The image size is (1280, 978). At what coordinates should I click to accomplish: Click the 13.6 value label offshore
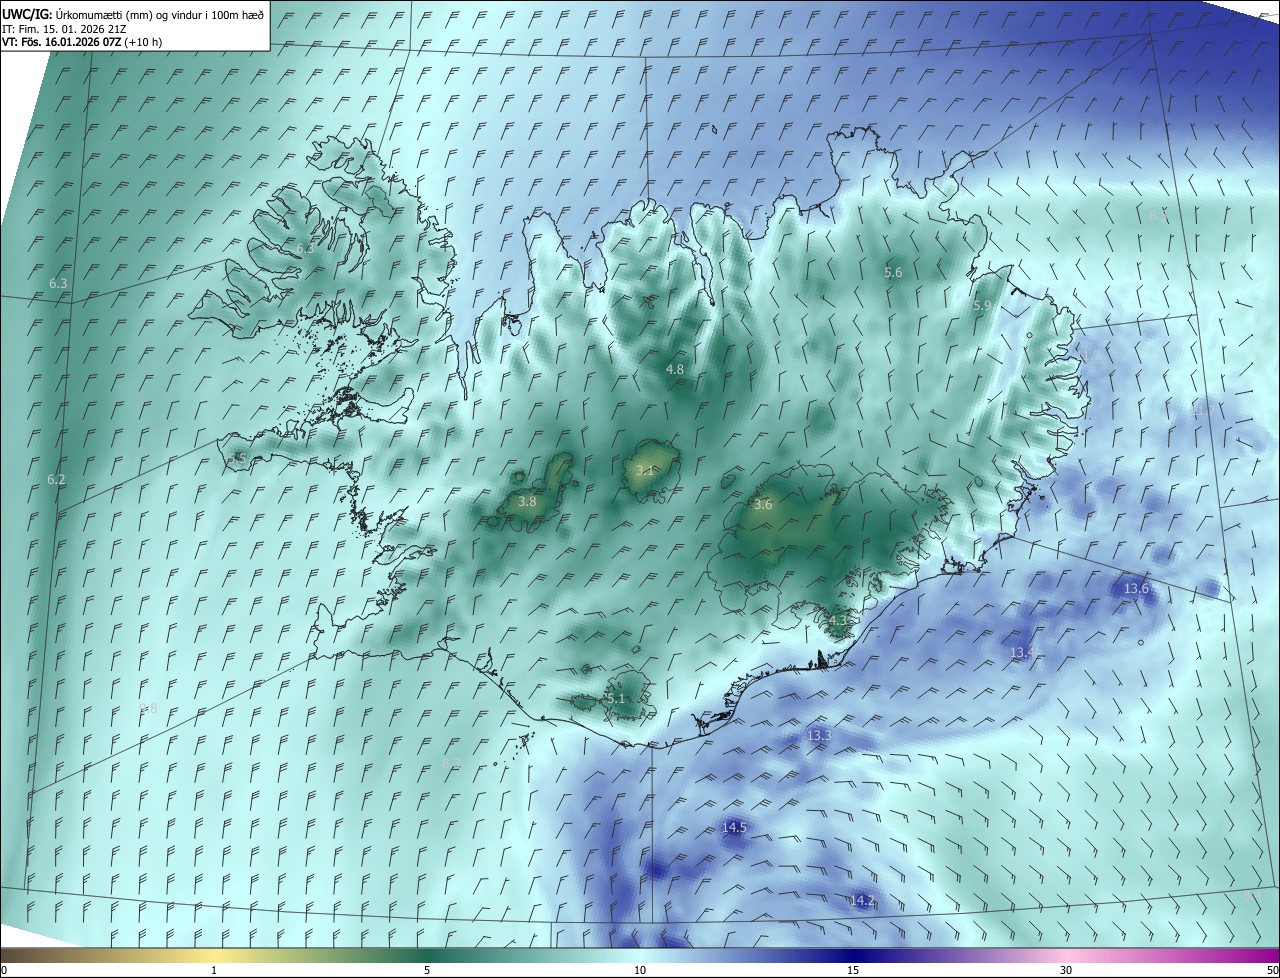pyautogui.click(x=1136, y=589)
